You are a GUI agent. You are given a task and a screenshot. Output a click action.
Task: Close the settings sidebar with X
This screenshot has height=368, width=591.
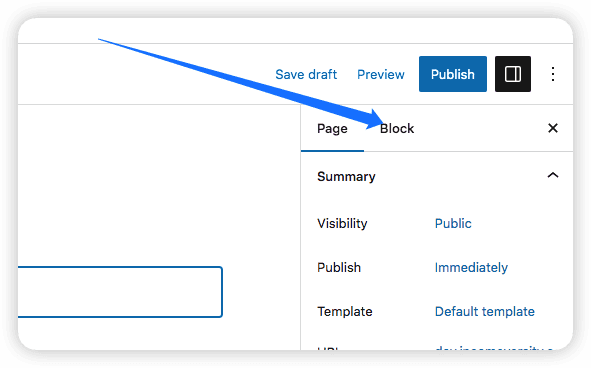point(553,128)
